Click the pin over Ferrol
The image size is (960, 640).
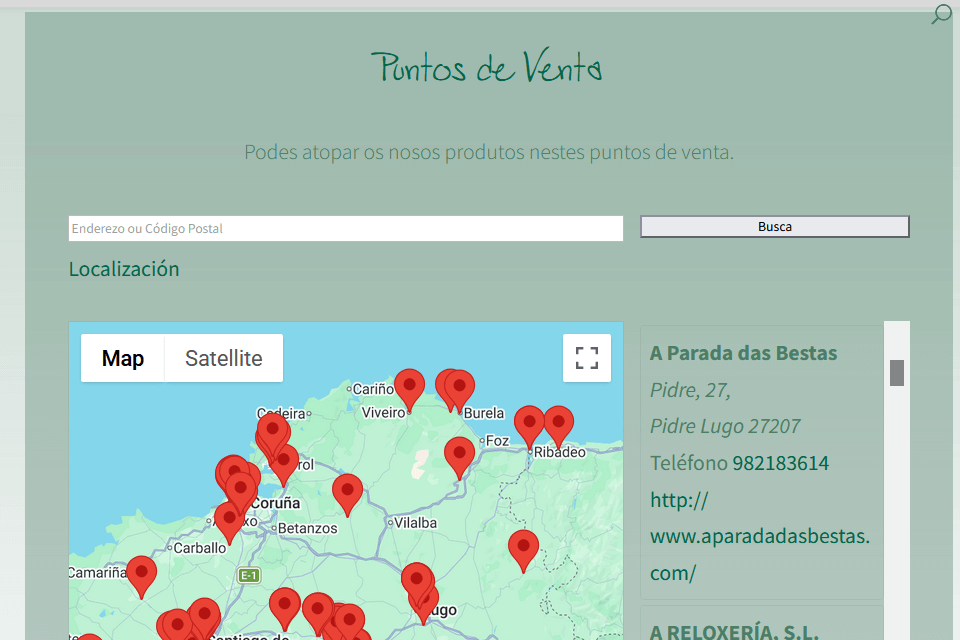pos(283,465)
